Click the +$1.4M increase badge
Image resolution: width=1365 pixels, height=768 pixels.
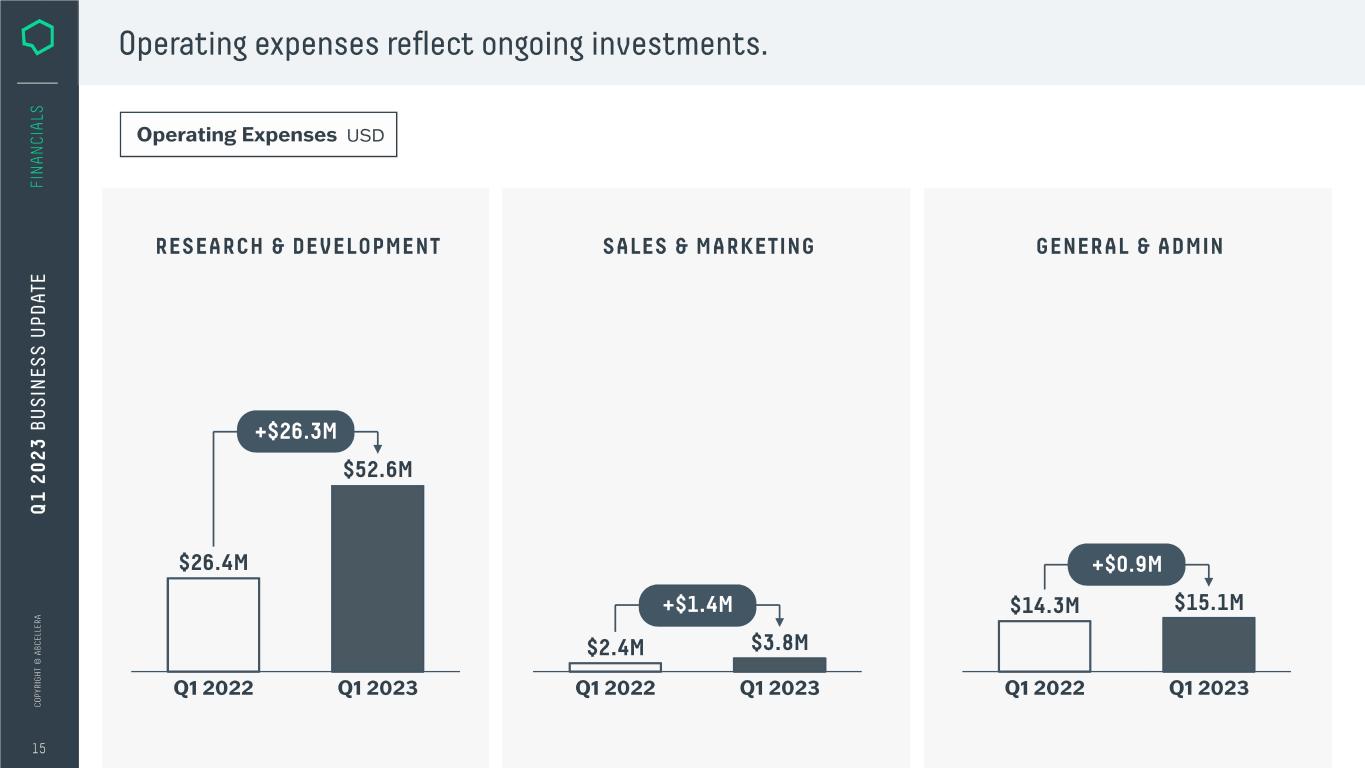coord(698,604)
